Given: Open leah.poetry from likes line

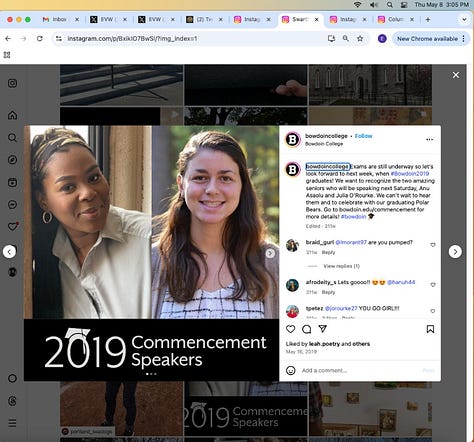Looking at the screenshot, I should point(324,344).
